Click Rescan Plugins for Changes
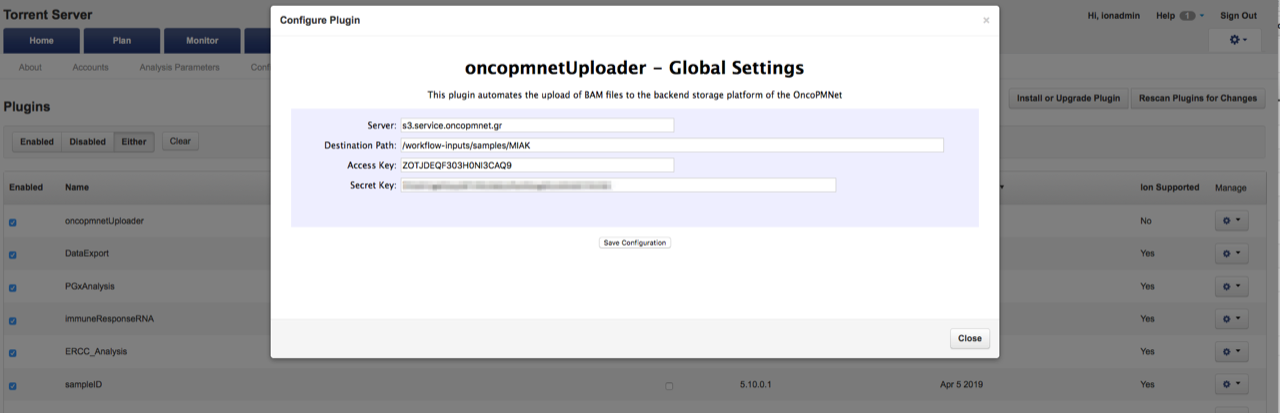 click(1199, 98)
